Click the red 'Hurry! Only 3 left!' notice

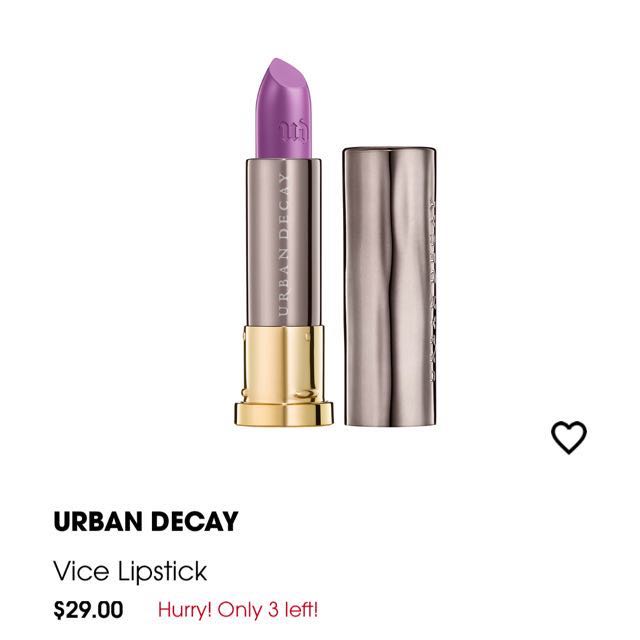(238, 610)
